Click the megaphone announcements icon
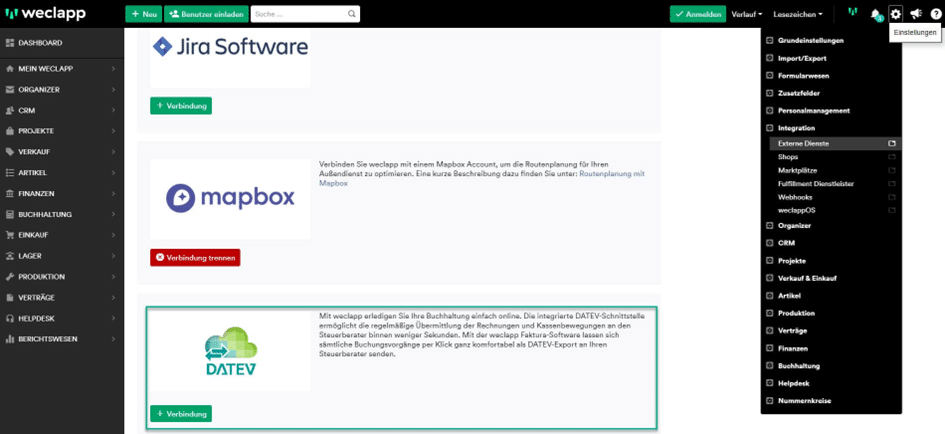The image size is (945, 434). pos(915,14)
